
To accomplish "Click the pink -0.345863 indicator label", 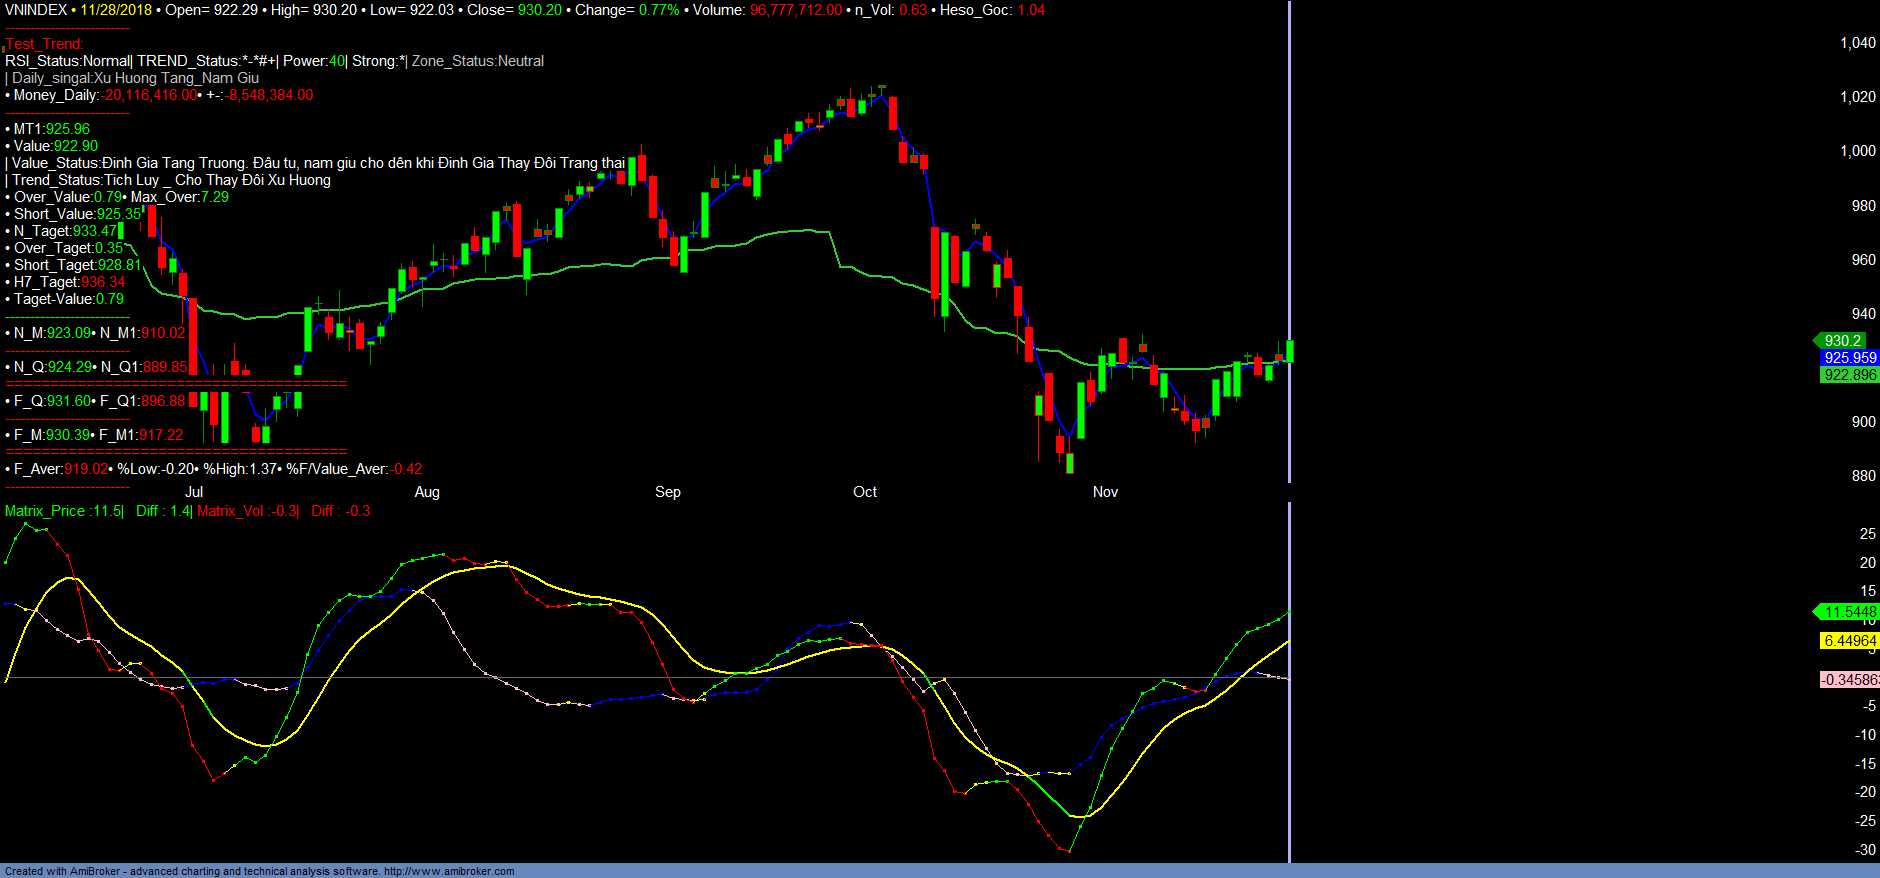I will (x=1849, y=680).
